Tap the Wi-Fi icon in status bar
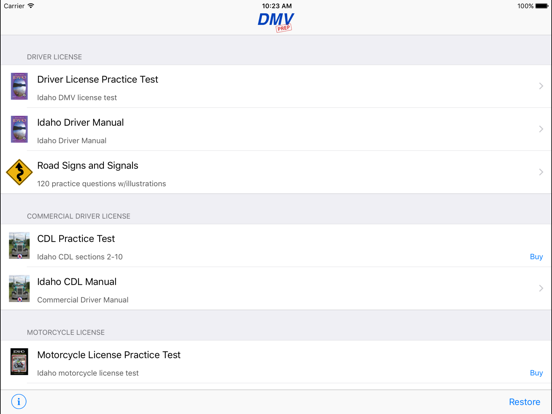The height and width of the screenshot is (414, 552). 31,6
